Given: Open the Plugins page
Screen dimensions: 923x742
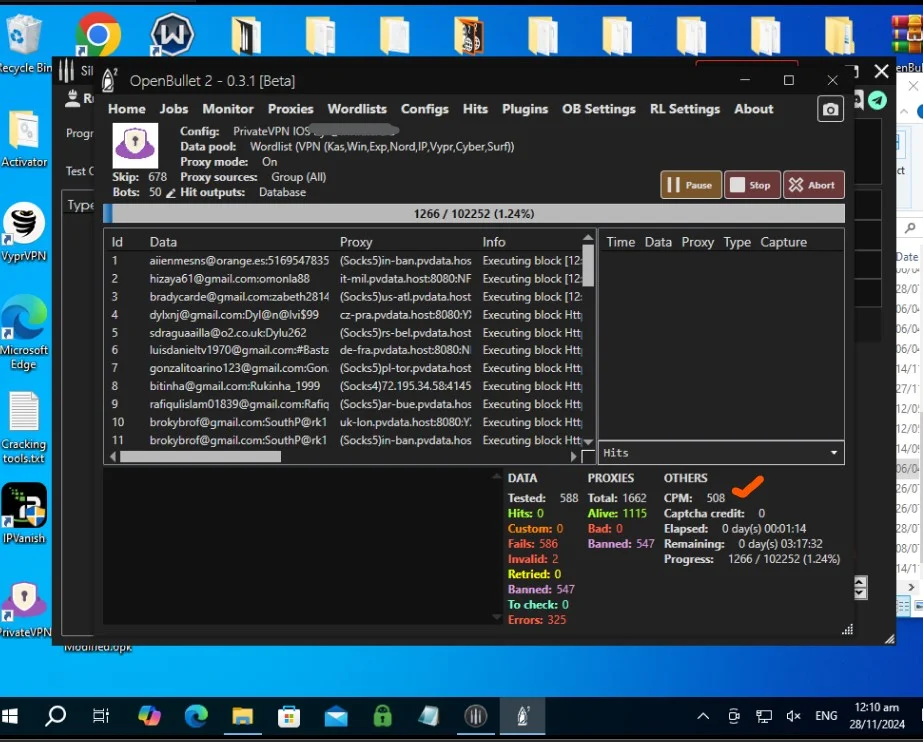Looking at the screenshot, I should pos(524,109).
